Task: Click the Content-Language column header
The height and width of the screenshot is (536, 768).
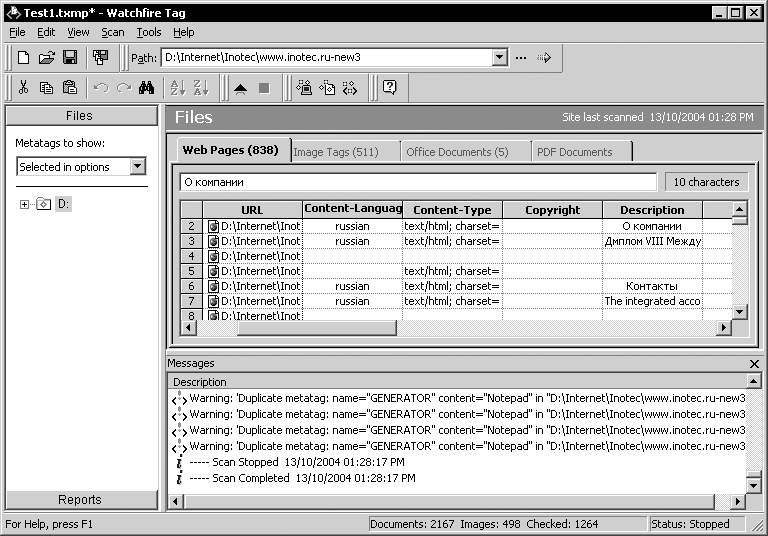Action: pyautogui.click(x=353, y=209)
